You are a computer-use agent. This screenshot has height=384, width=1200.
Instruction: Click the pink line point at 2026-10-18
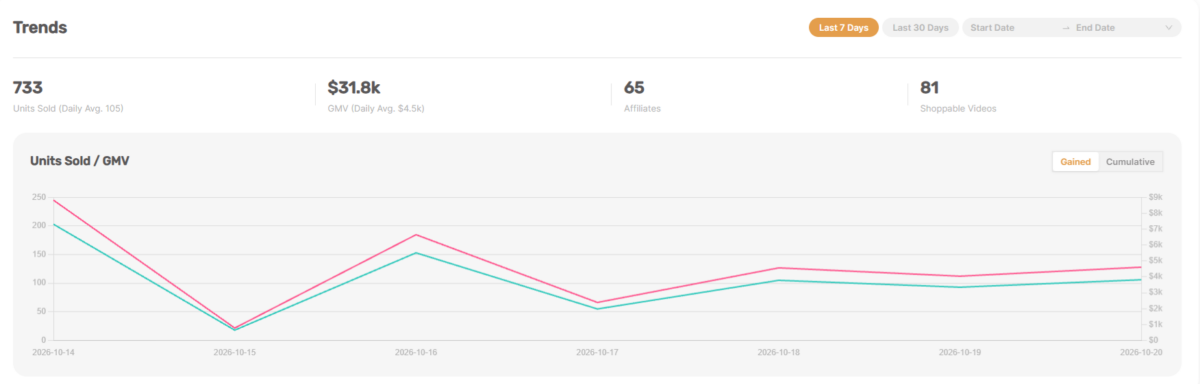coord(779,268)
